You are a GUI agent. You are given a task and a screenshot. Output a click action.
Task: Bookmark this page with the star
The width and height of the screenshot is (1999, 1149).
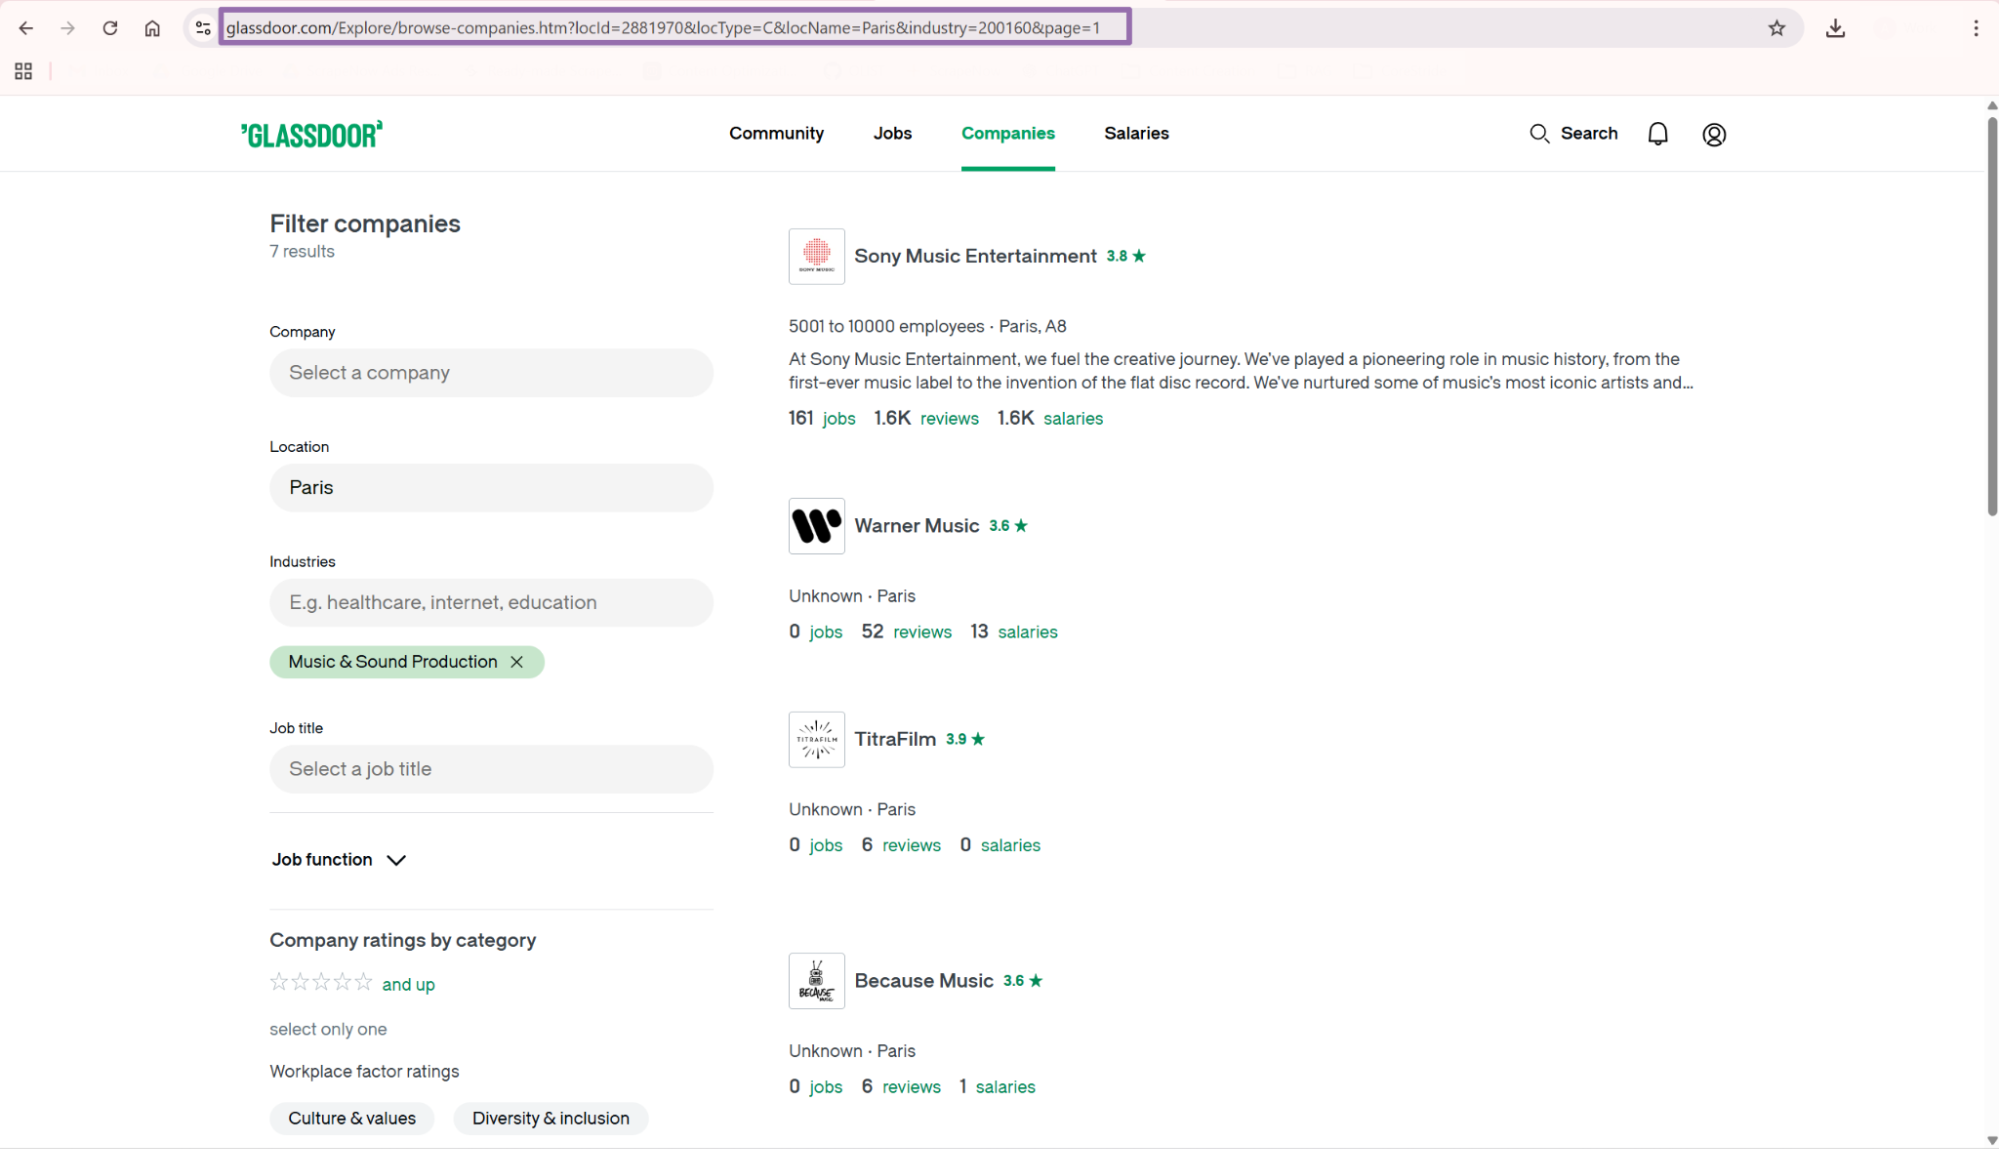(1776, 28)
